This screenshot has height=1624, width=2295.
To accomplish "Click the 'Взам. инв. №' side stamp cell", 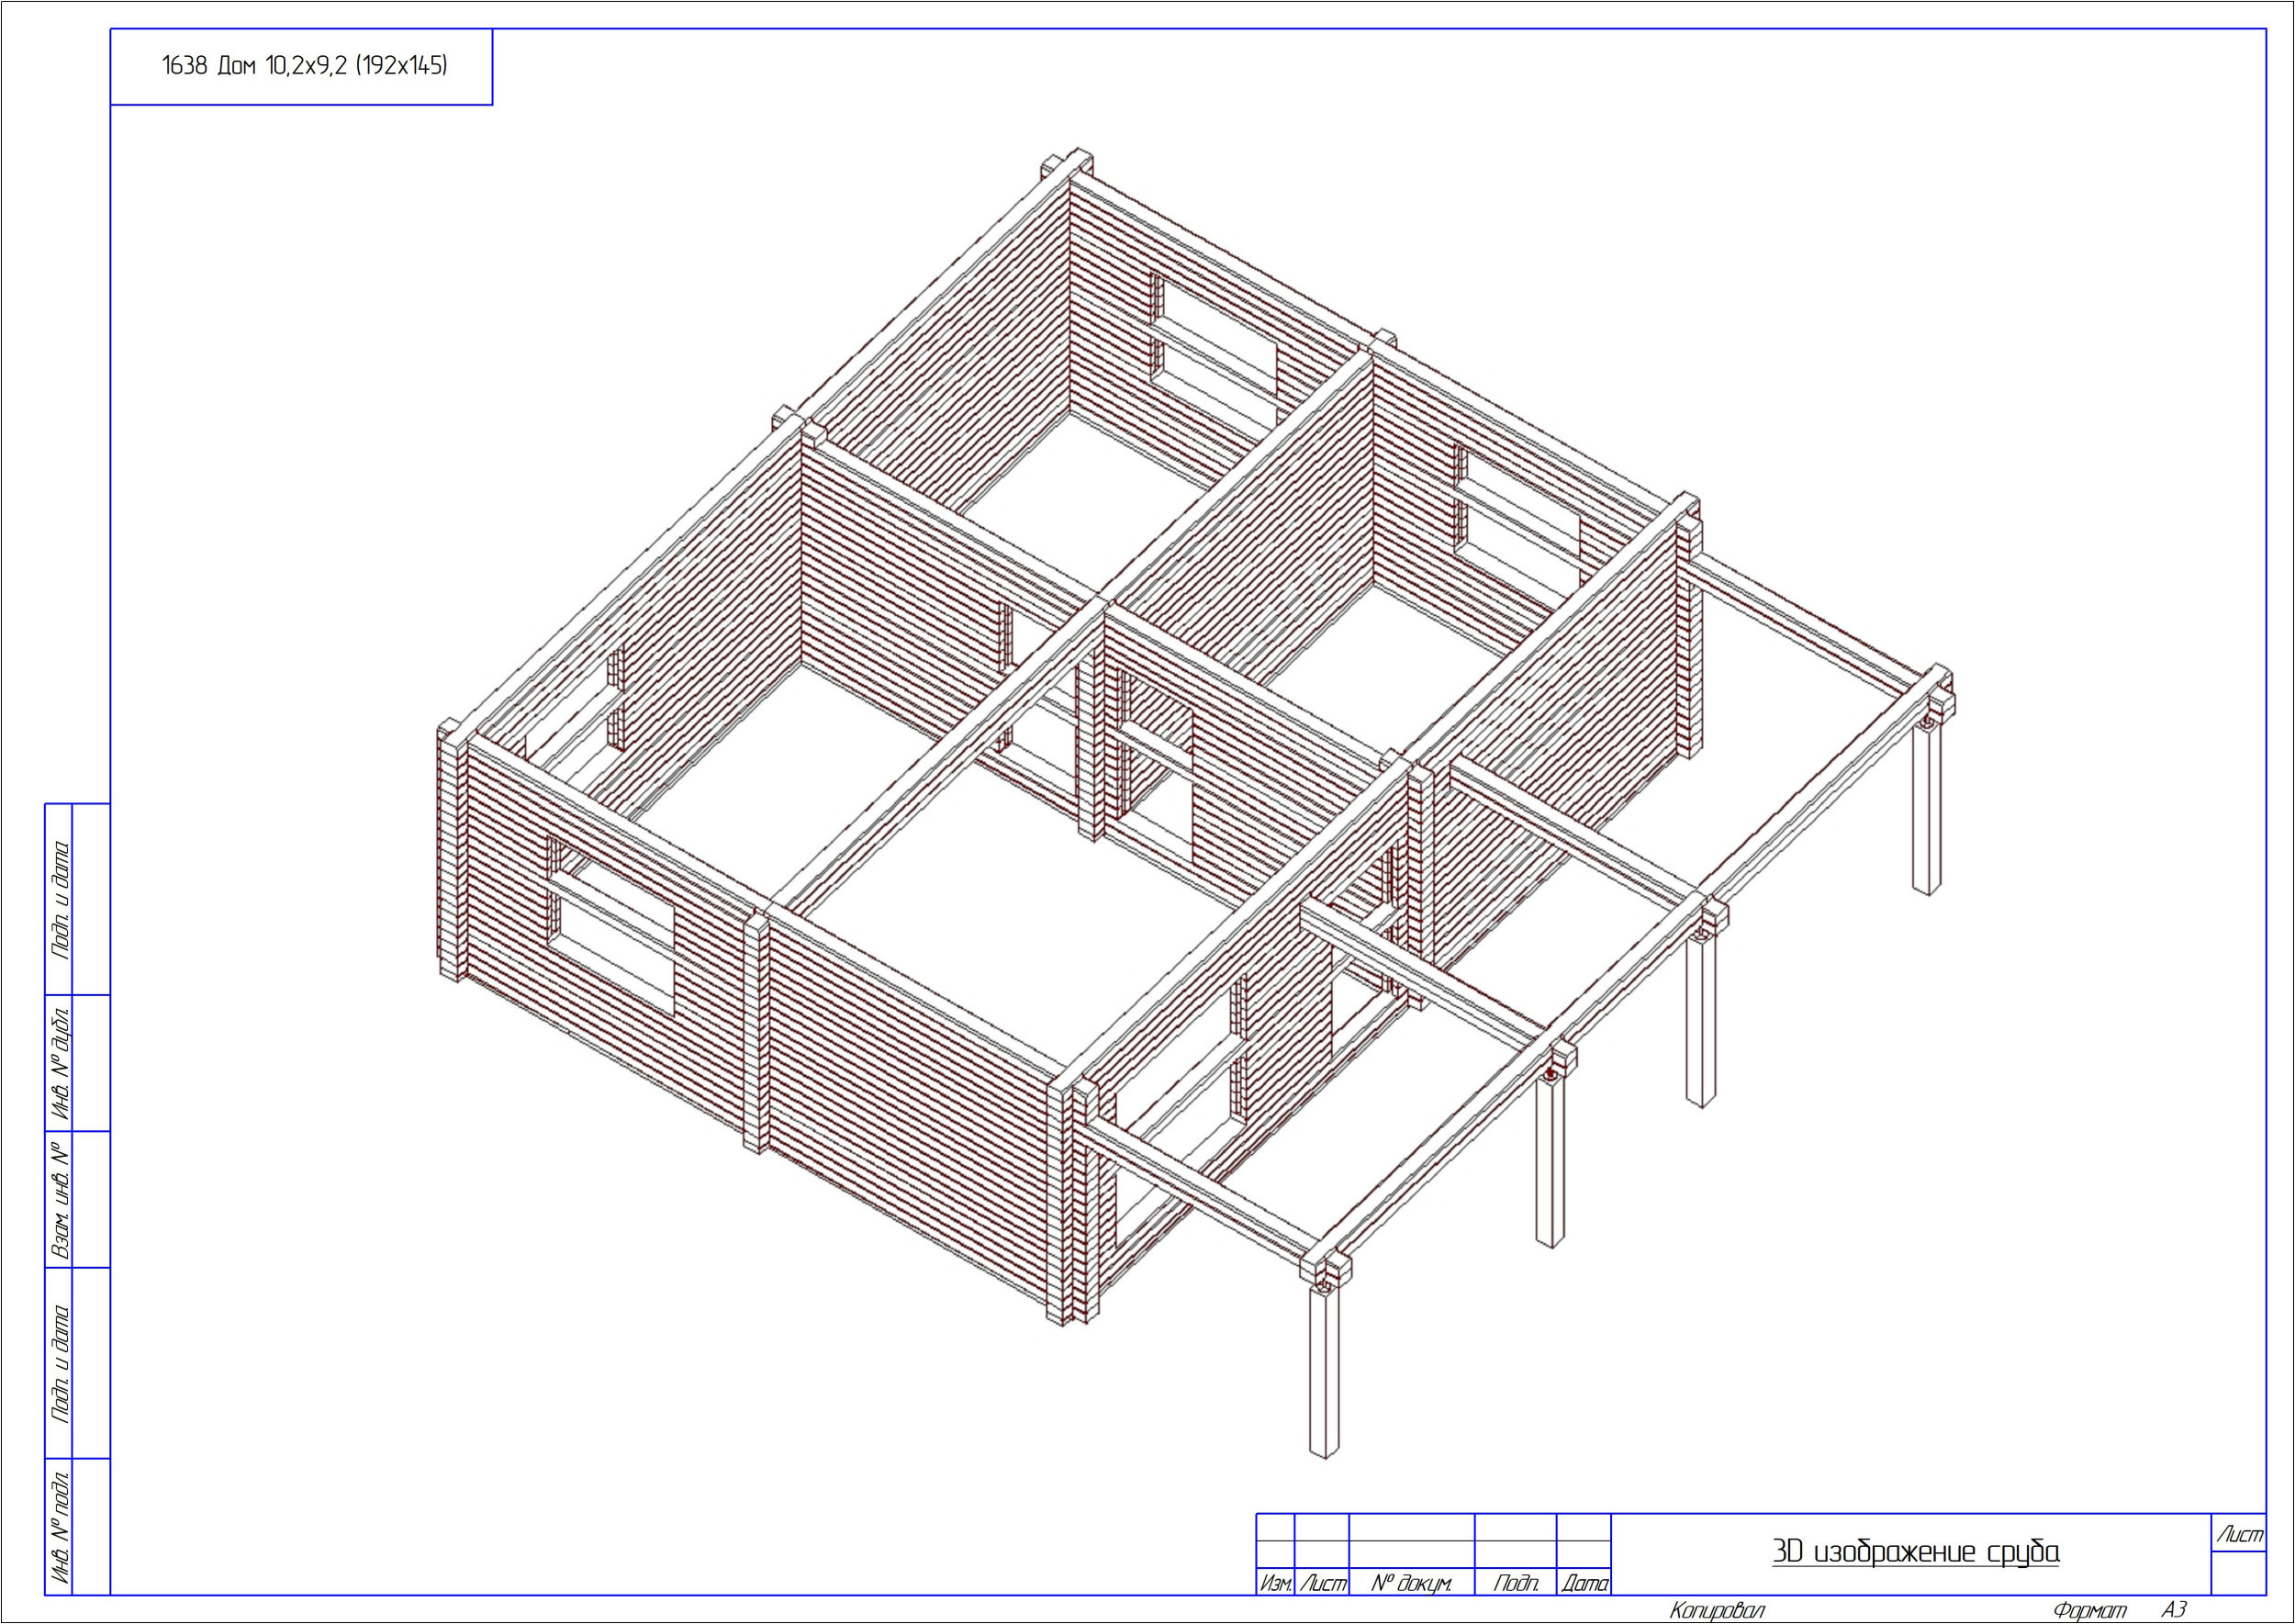I will tap(60, 1199).
